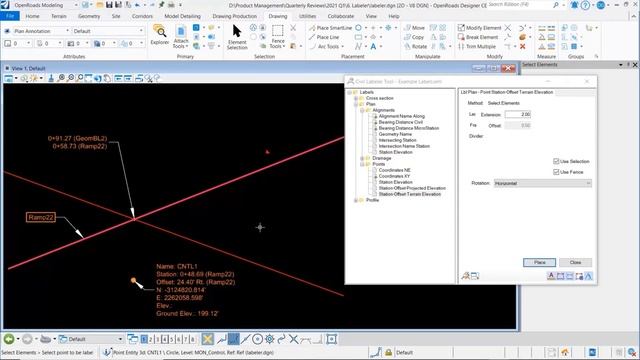Toggle view number 5 button
Viewport: 640px width, 360px height.
[172, 339]
